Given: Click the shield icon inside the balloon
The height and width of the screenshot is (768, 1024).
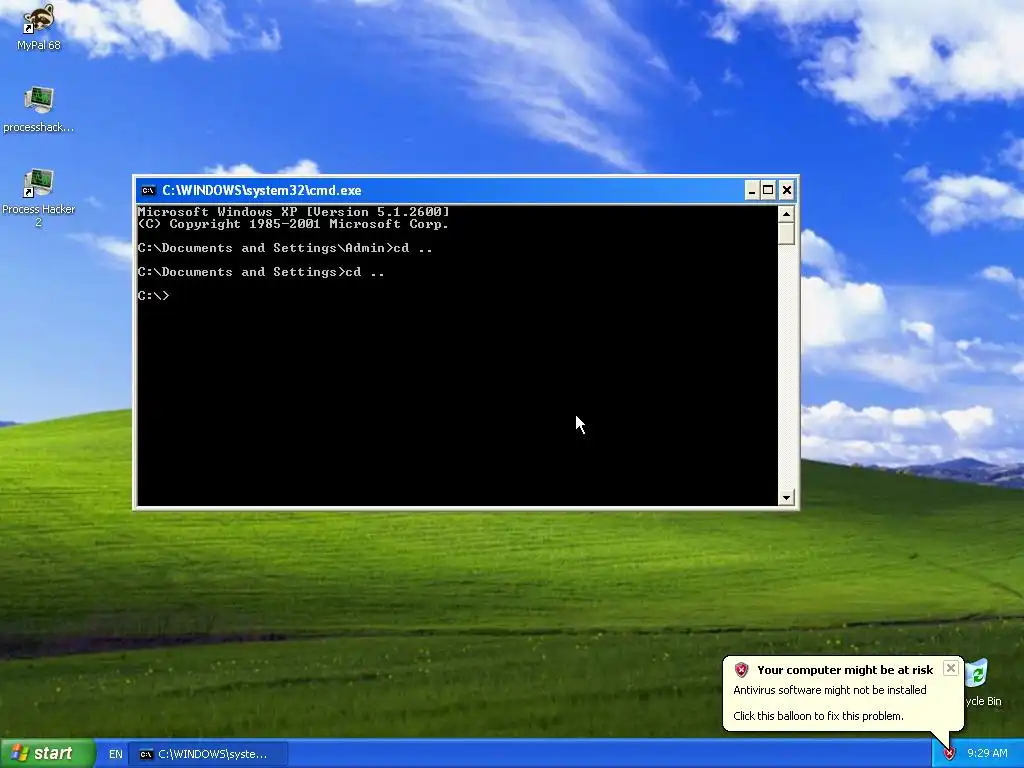Looking at the screenshot, I should tap(741, 670).
